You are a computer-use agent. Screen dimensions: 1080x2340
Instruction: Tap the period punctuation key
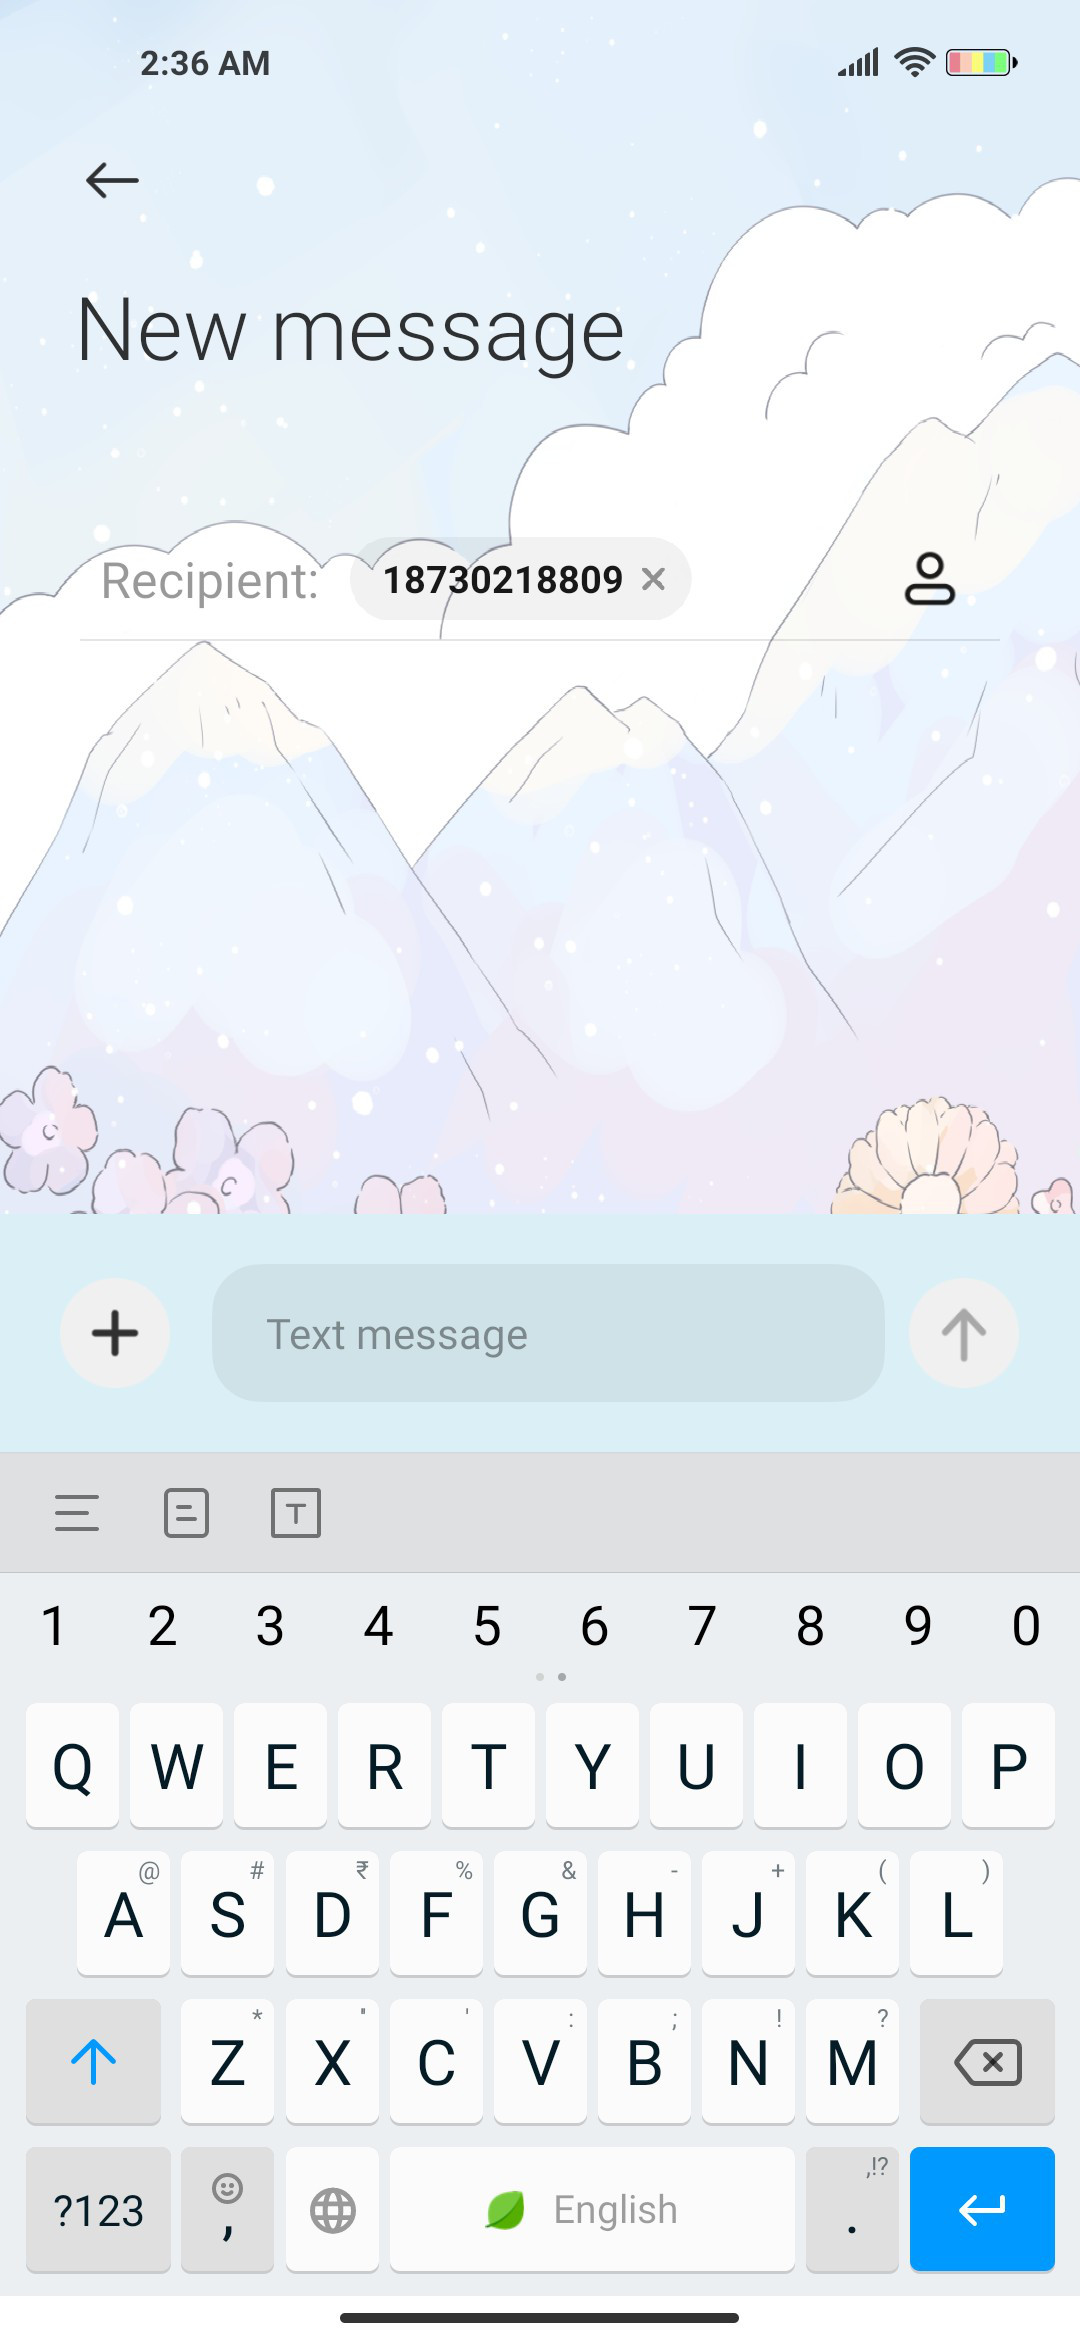pyautogui.click(x=852, y=2209)
